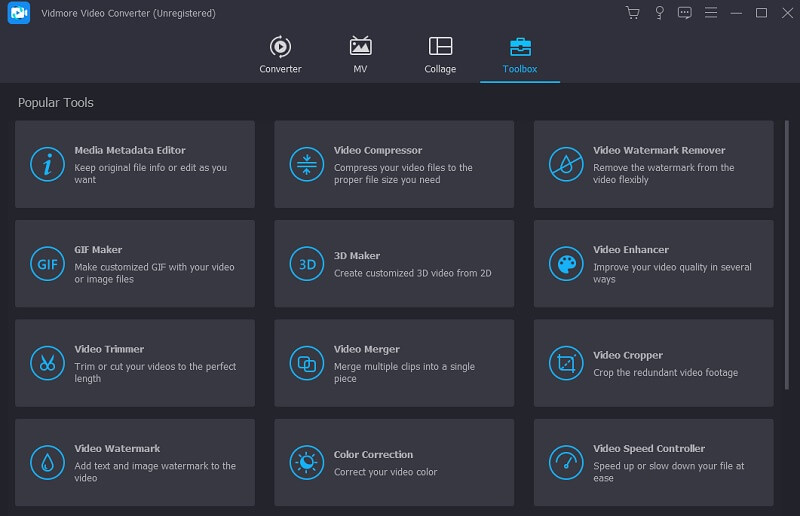Open the Color Correction sun icon

307,462
